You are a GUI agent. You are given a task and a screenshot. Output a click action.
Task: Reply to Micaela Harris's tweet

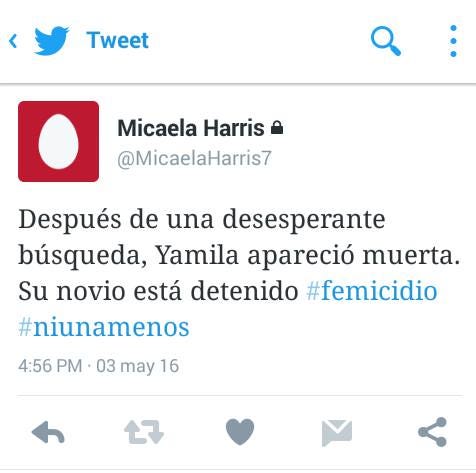pyautogui.click(x=48, y=432)
